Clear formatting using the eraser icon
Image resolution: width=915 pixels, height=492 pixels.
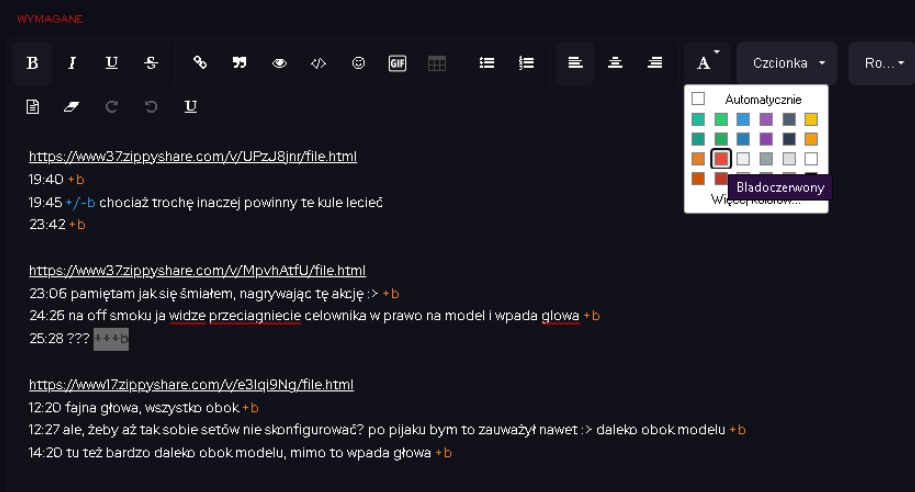[x=72, y=107]
